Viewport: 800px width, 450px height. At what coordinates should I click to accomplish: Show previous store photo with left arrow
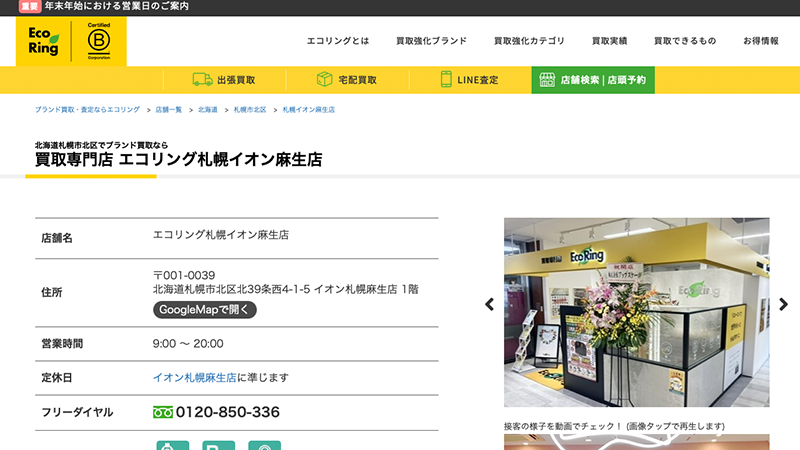490,305
